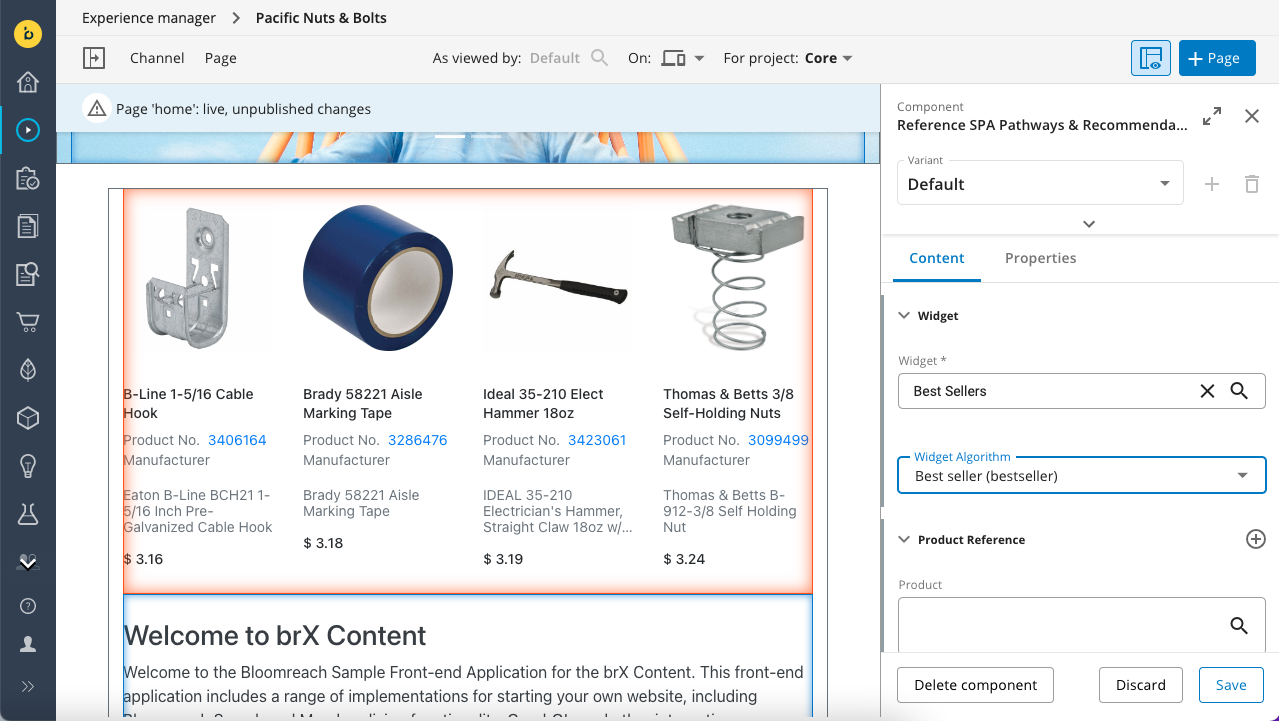This screenshot has height=721, width=1279.
Task: Click 'Welcome to brX Content' heading
Action: click(x=275, y=636)
